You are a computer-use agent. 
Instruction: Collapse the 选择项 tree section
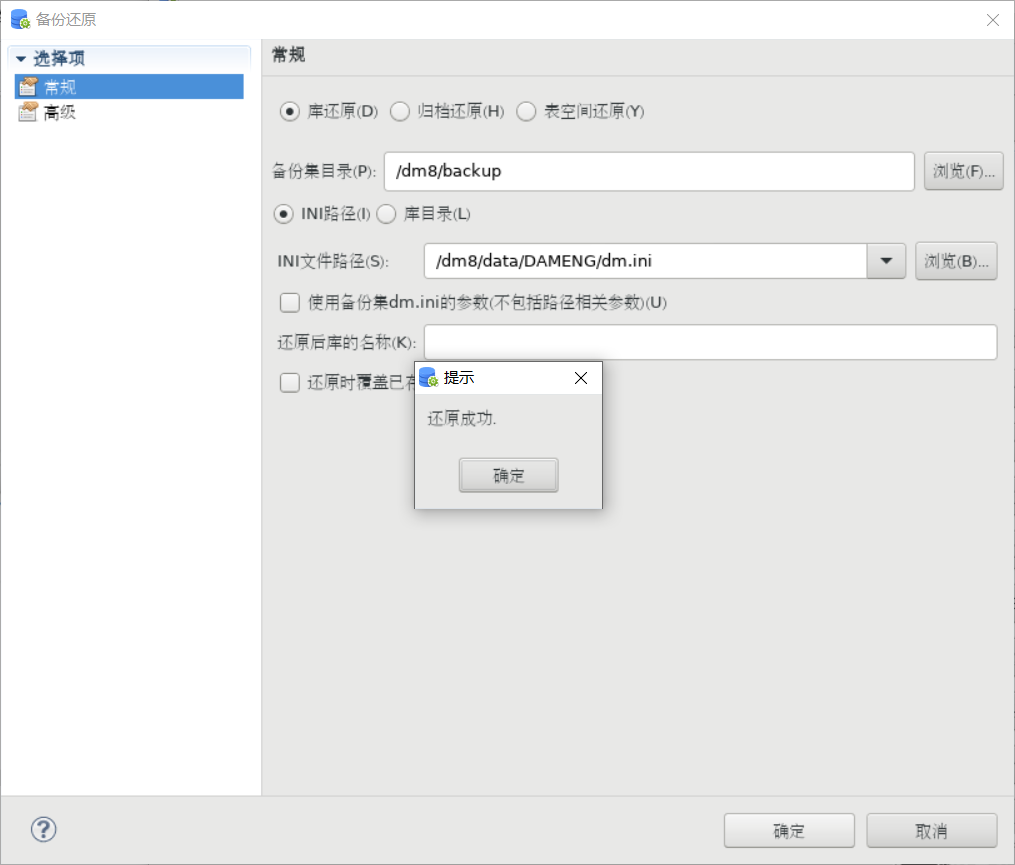point(21,59)
